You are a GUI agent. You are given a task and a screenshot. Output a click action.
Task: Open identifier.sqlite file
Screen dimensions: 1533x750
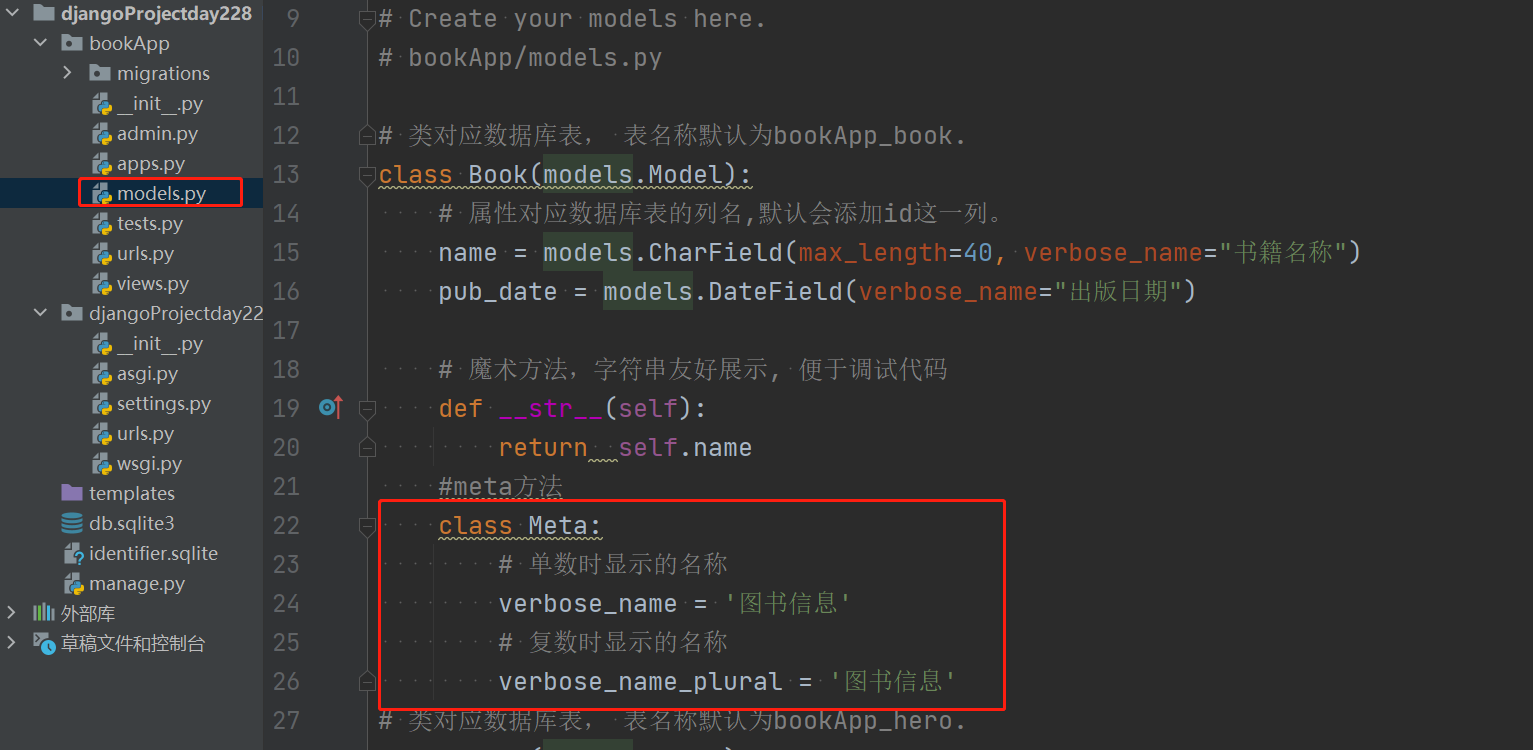tap(153, 553)
